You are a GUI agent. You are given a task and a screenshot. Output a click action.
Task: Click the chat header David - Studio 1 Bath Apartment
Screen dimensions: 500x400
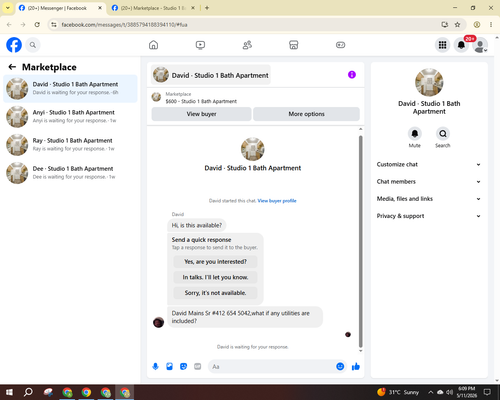tap(211, 75)
